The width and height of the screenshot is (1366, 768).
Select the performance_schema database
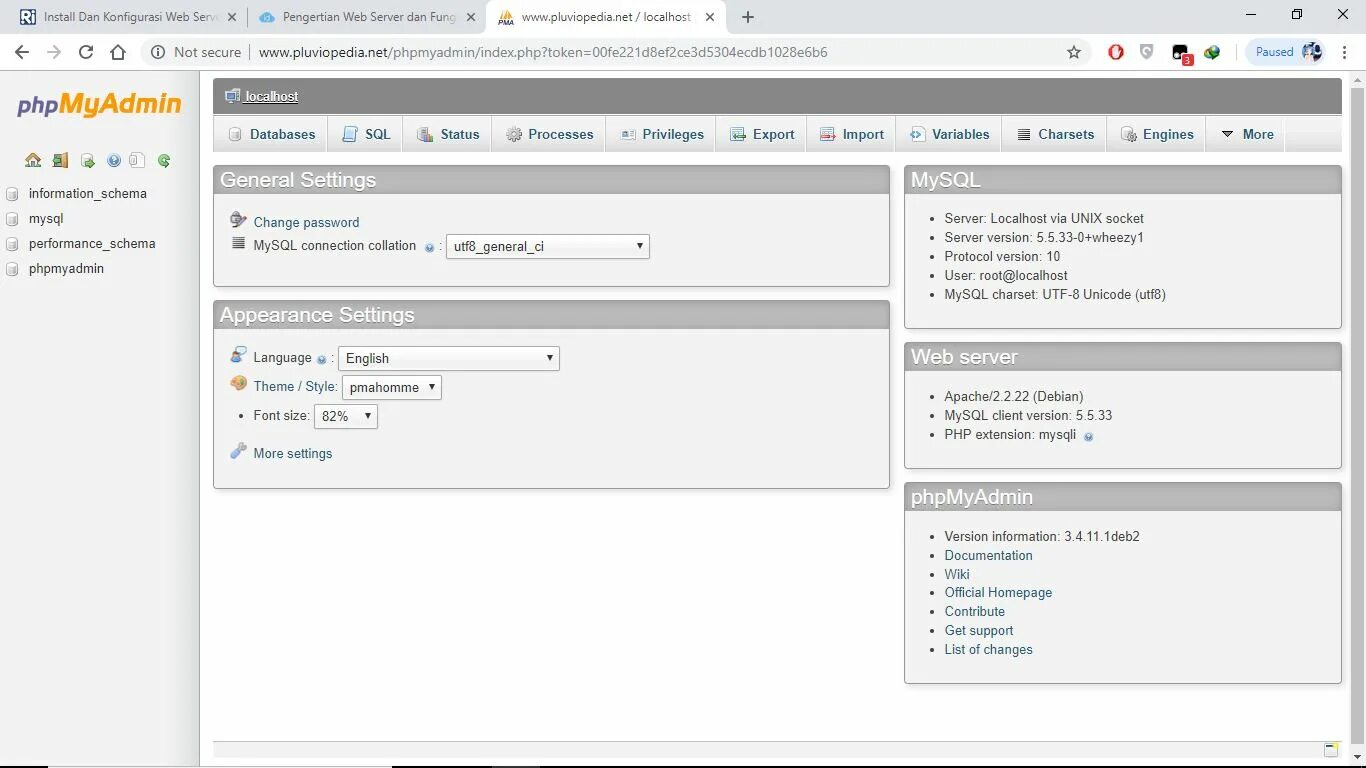point(92,243)
